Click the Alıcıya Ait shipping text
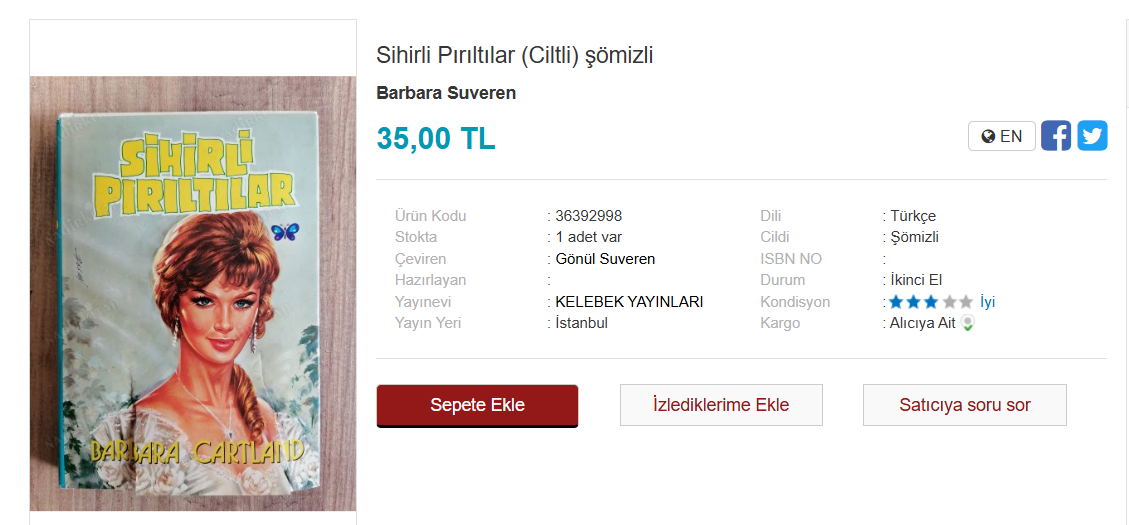 pos(923,323)
